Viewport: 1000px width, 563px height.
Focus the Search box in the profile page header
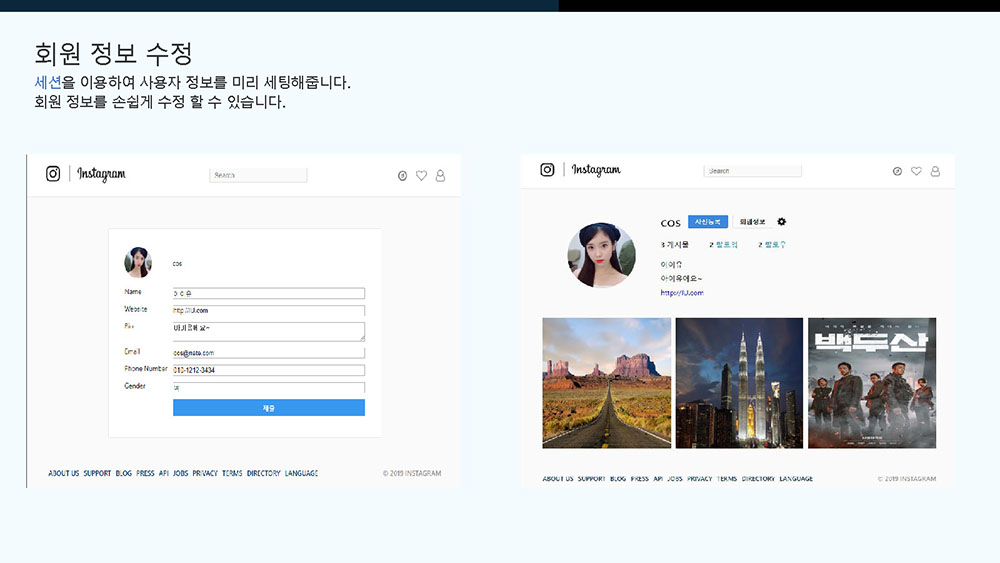753,171
